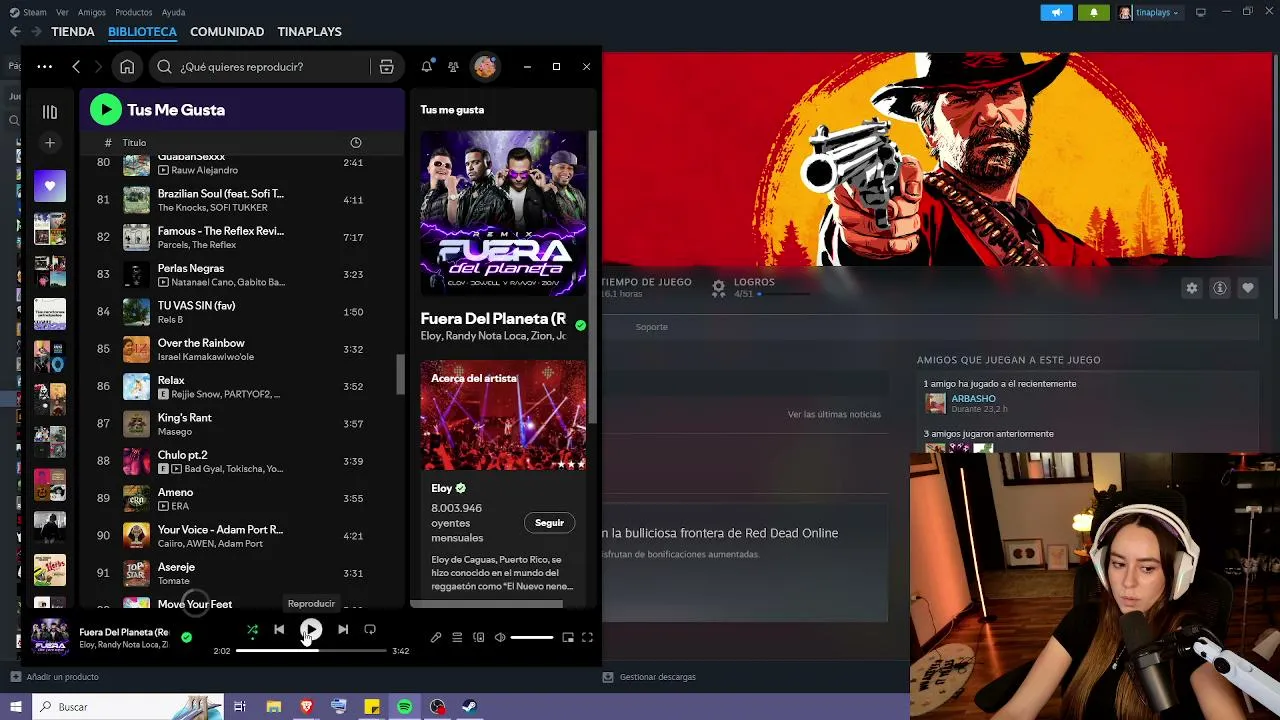Open Task View on the taskbar

[240, 707]
